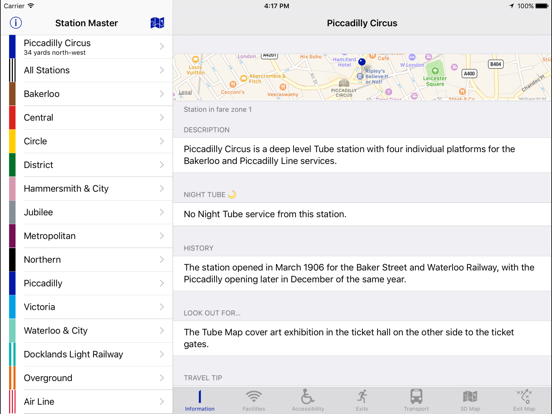Tap the station description text
Viewport: 552px width, 414px height.
coord(349,155)
